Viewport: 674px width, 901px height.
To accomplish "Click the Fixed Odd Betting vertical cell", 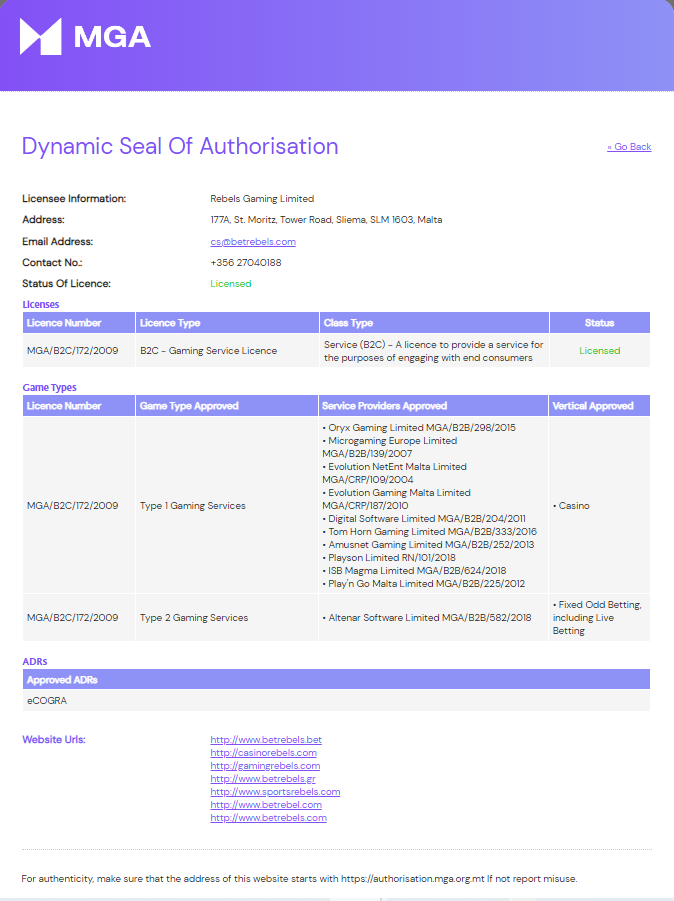I will pos(597,618).
